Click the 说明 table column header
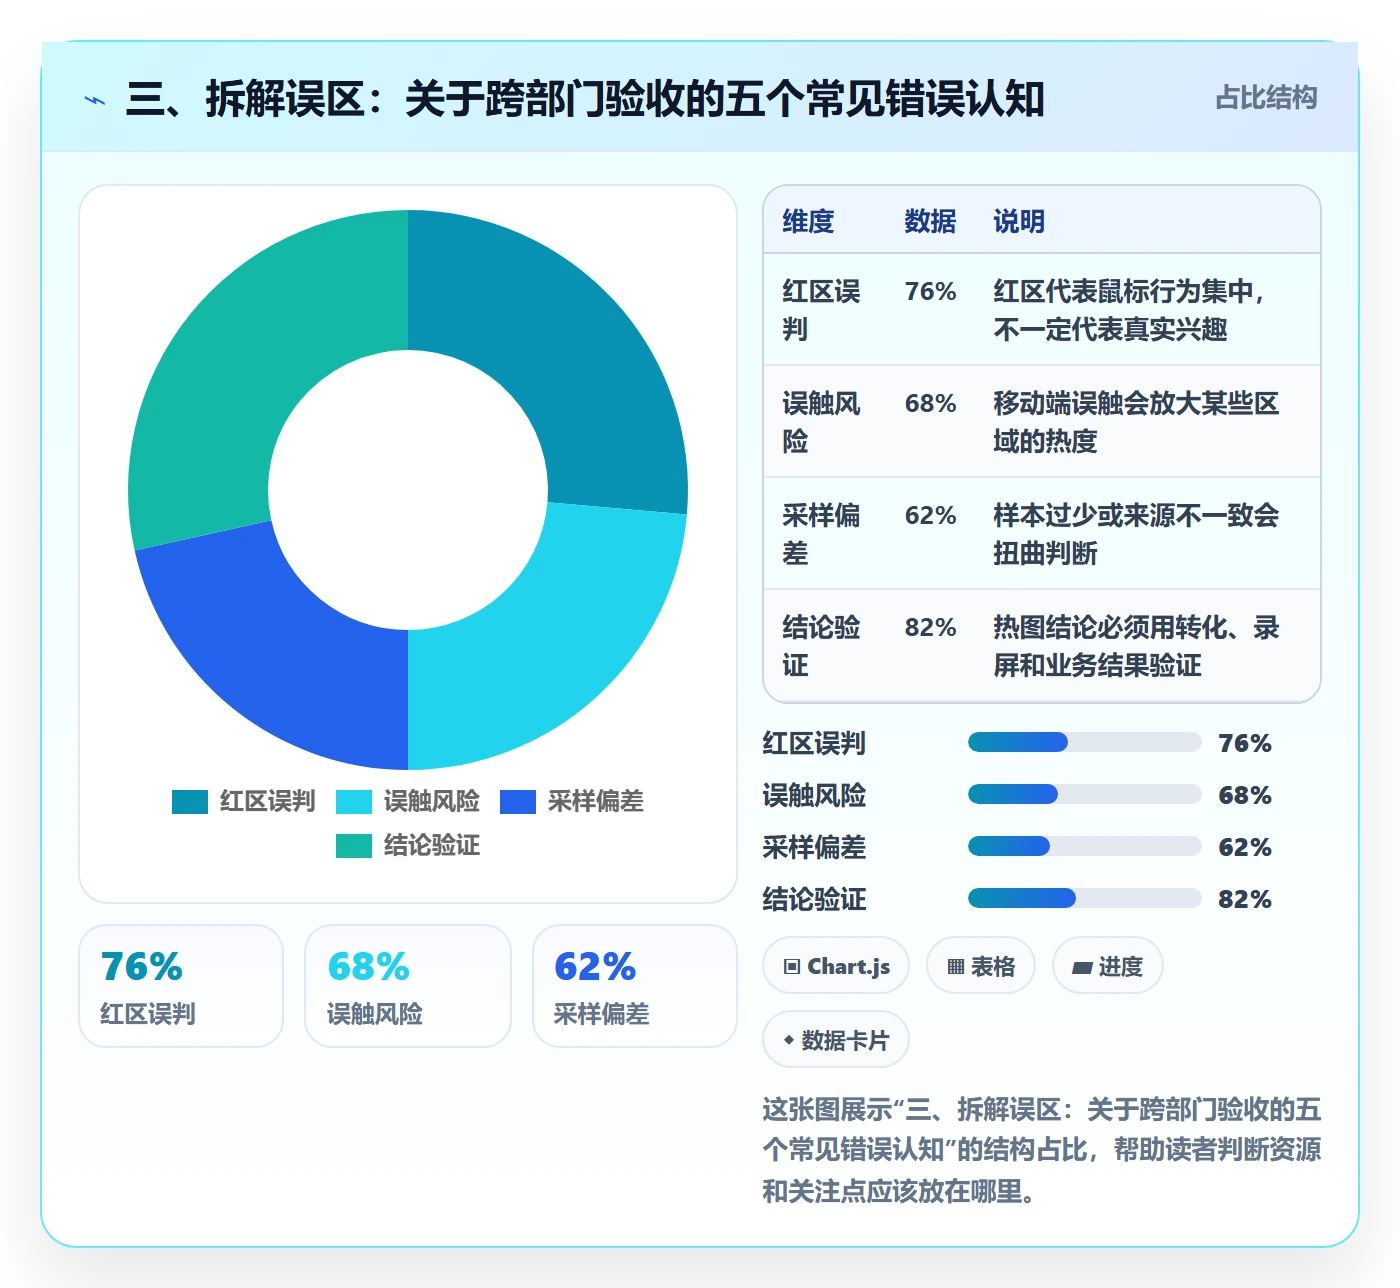Screen dimensions: 1400x1288 click(1019, 221)
